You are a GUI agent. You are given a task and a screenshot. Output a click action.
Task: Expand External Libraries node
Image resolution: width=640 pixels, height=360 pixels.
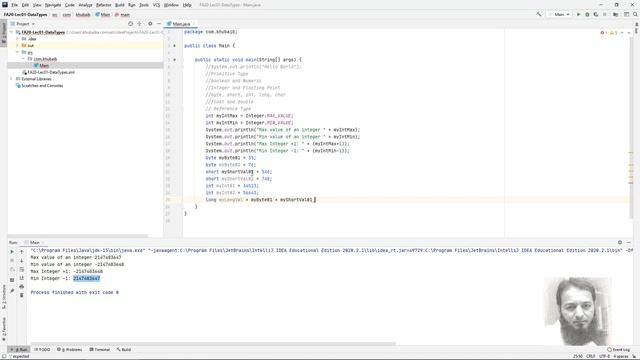click(12, 79)
